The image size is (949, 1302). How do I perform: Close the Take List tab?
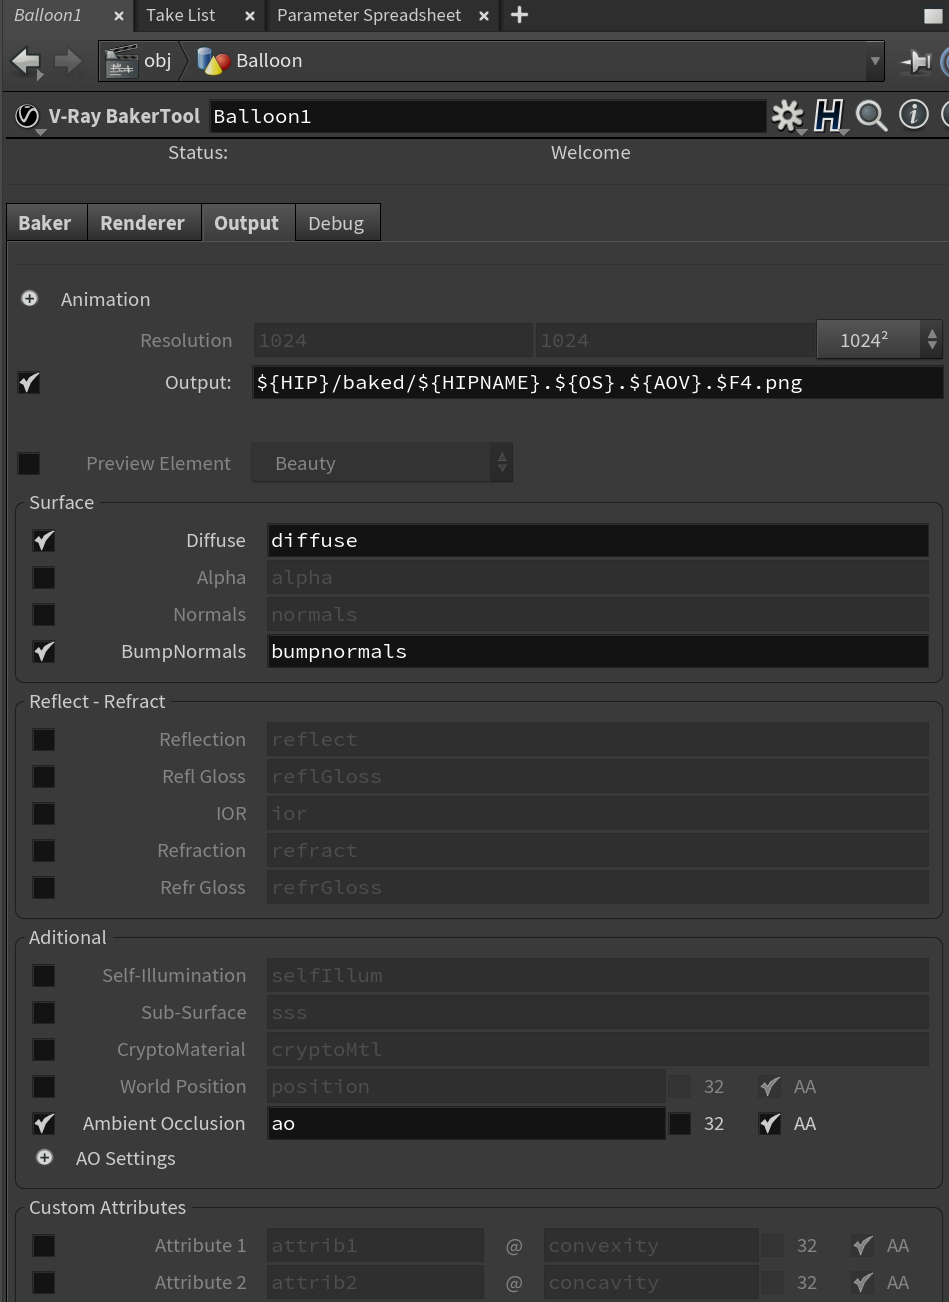point(250,16)
